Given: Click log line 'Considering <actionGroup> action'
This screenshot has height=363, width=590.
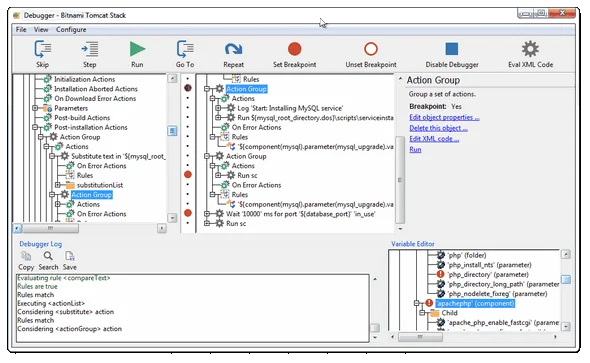Looking at the screenshot, I should pyautogui.click(x=70, y=329).
